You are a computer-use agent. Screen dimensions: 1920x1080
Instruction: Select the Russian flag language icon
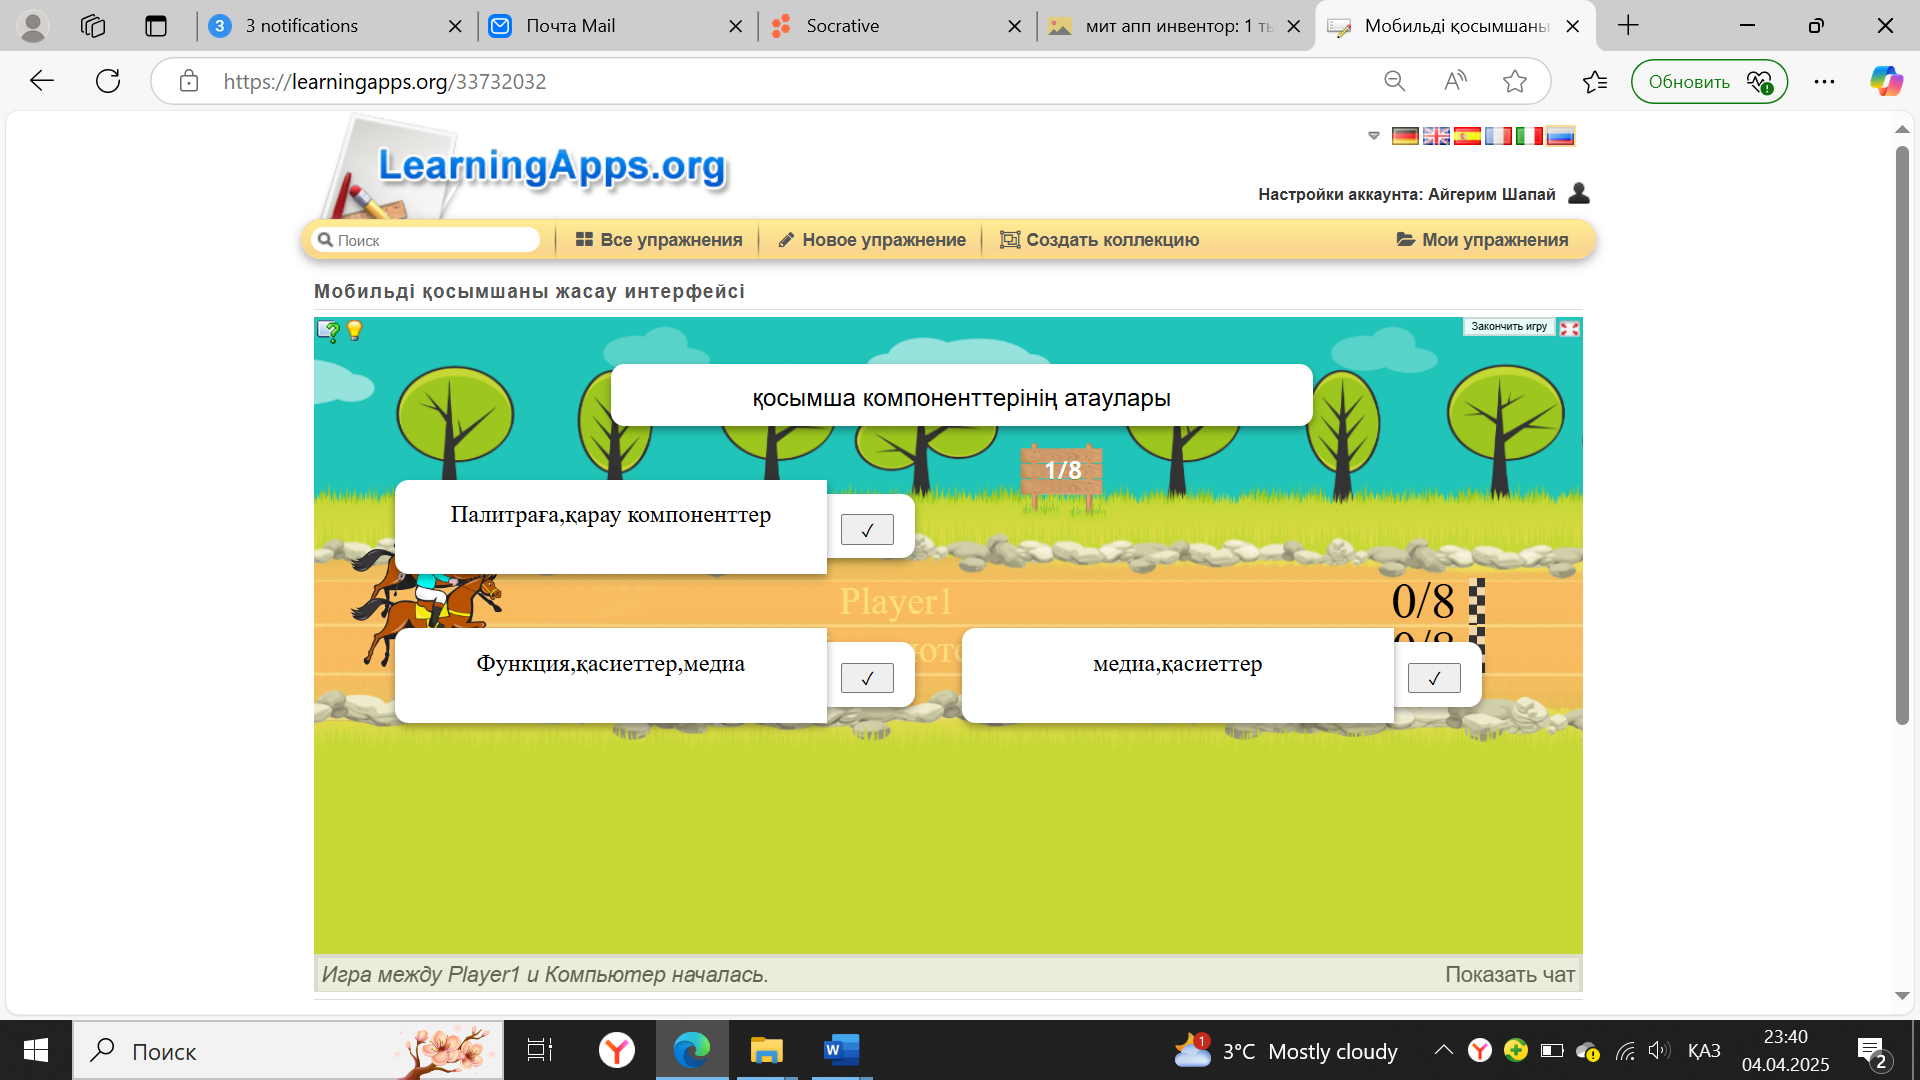pos(1560,136)
